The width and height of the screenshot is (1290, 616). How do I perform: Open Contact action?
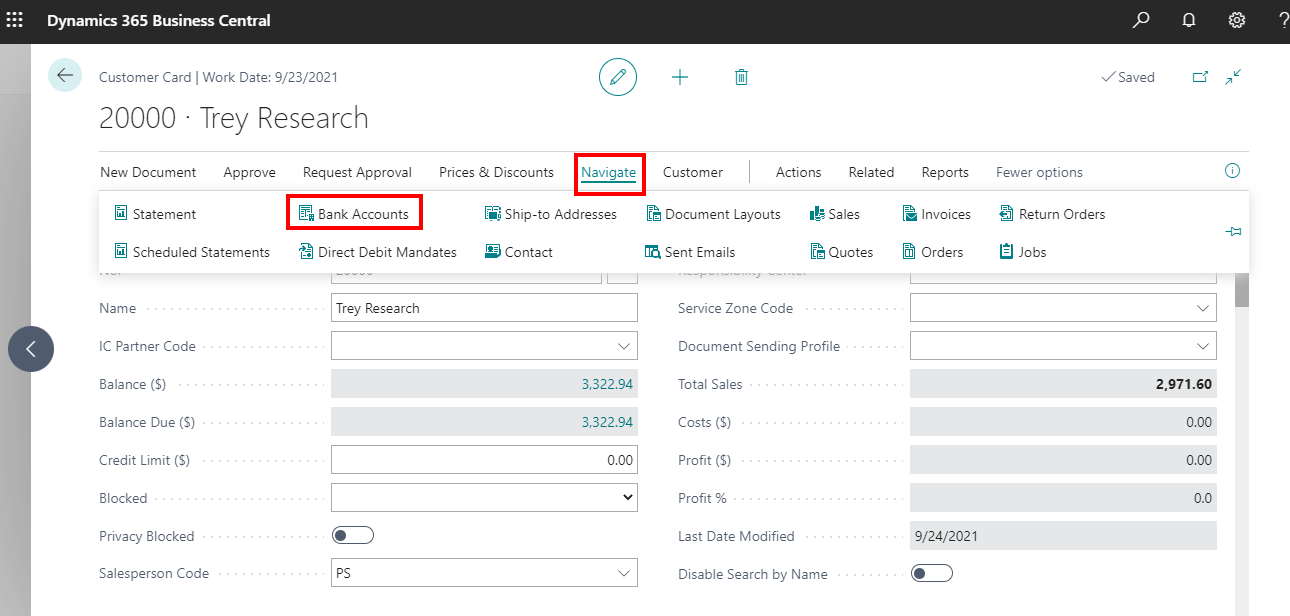pyautogui.click(x=519, y=252)
